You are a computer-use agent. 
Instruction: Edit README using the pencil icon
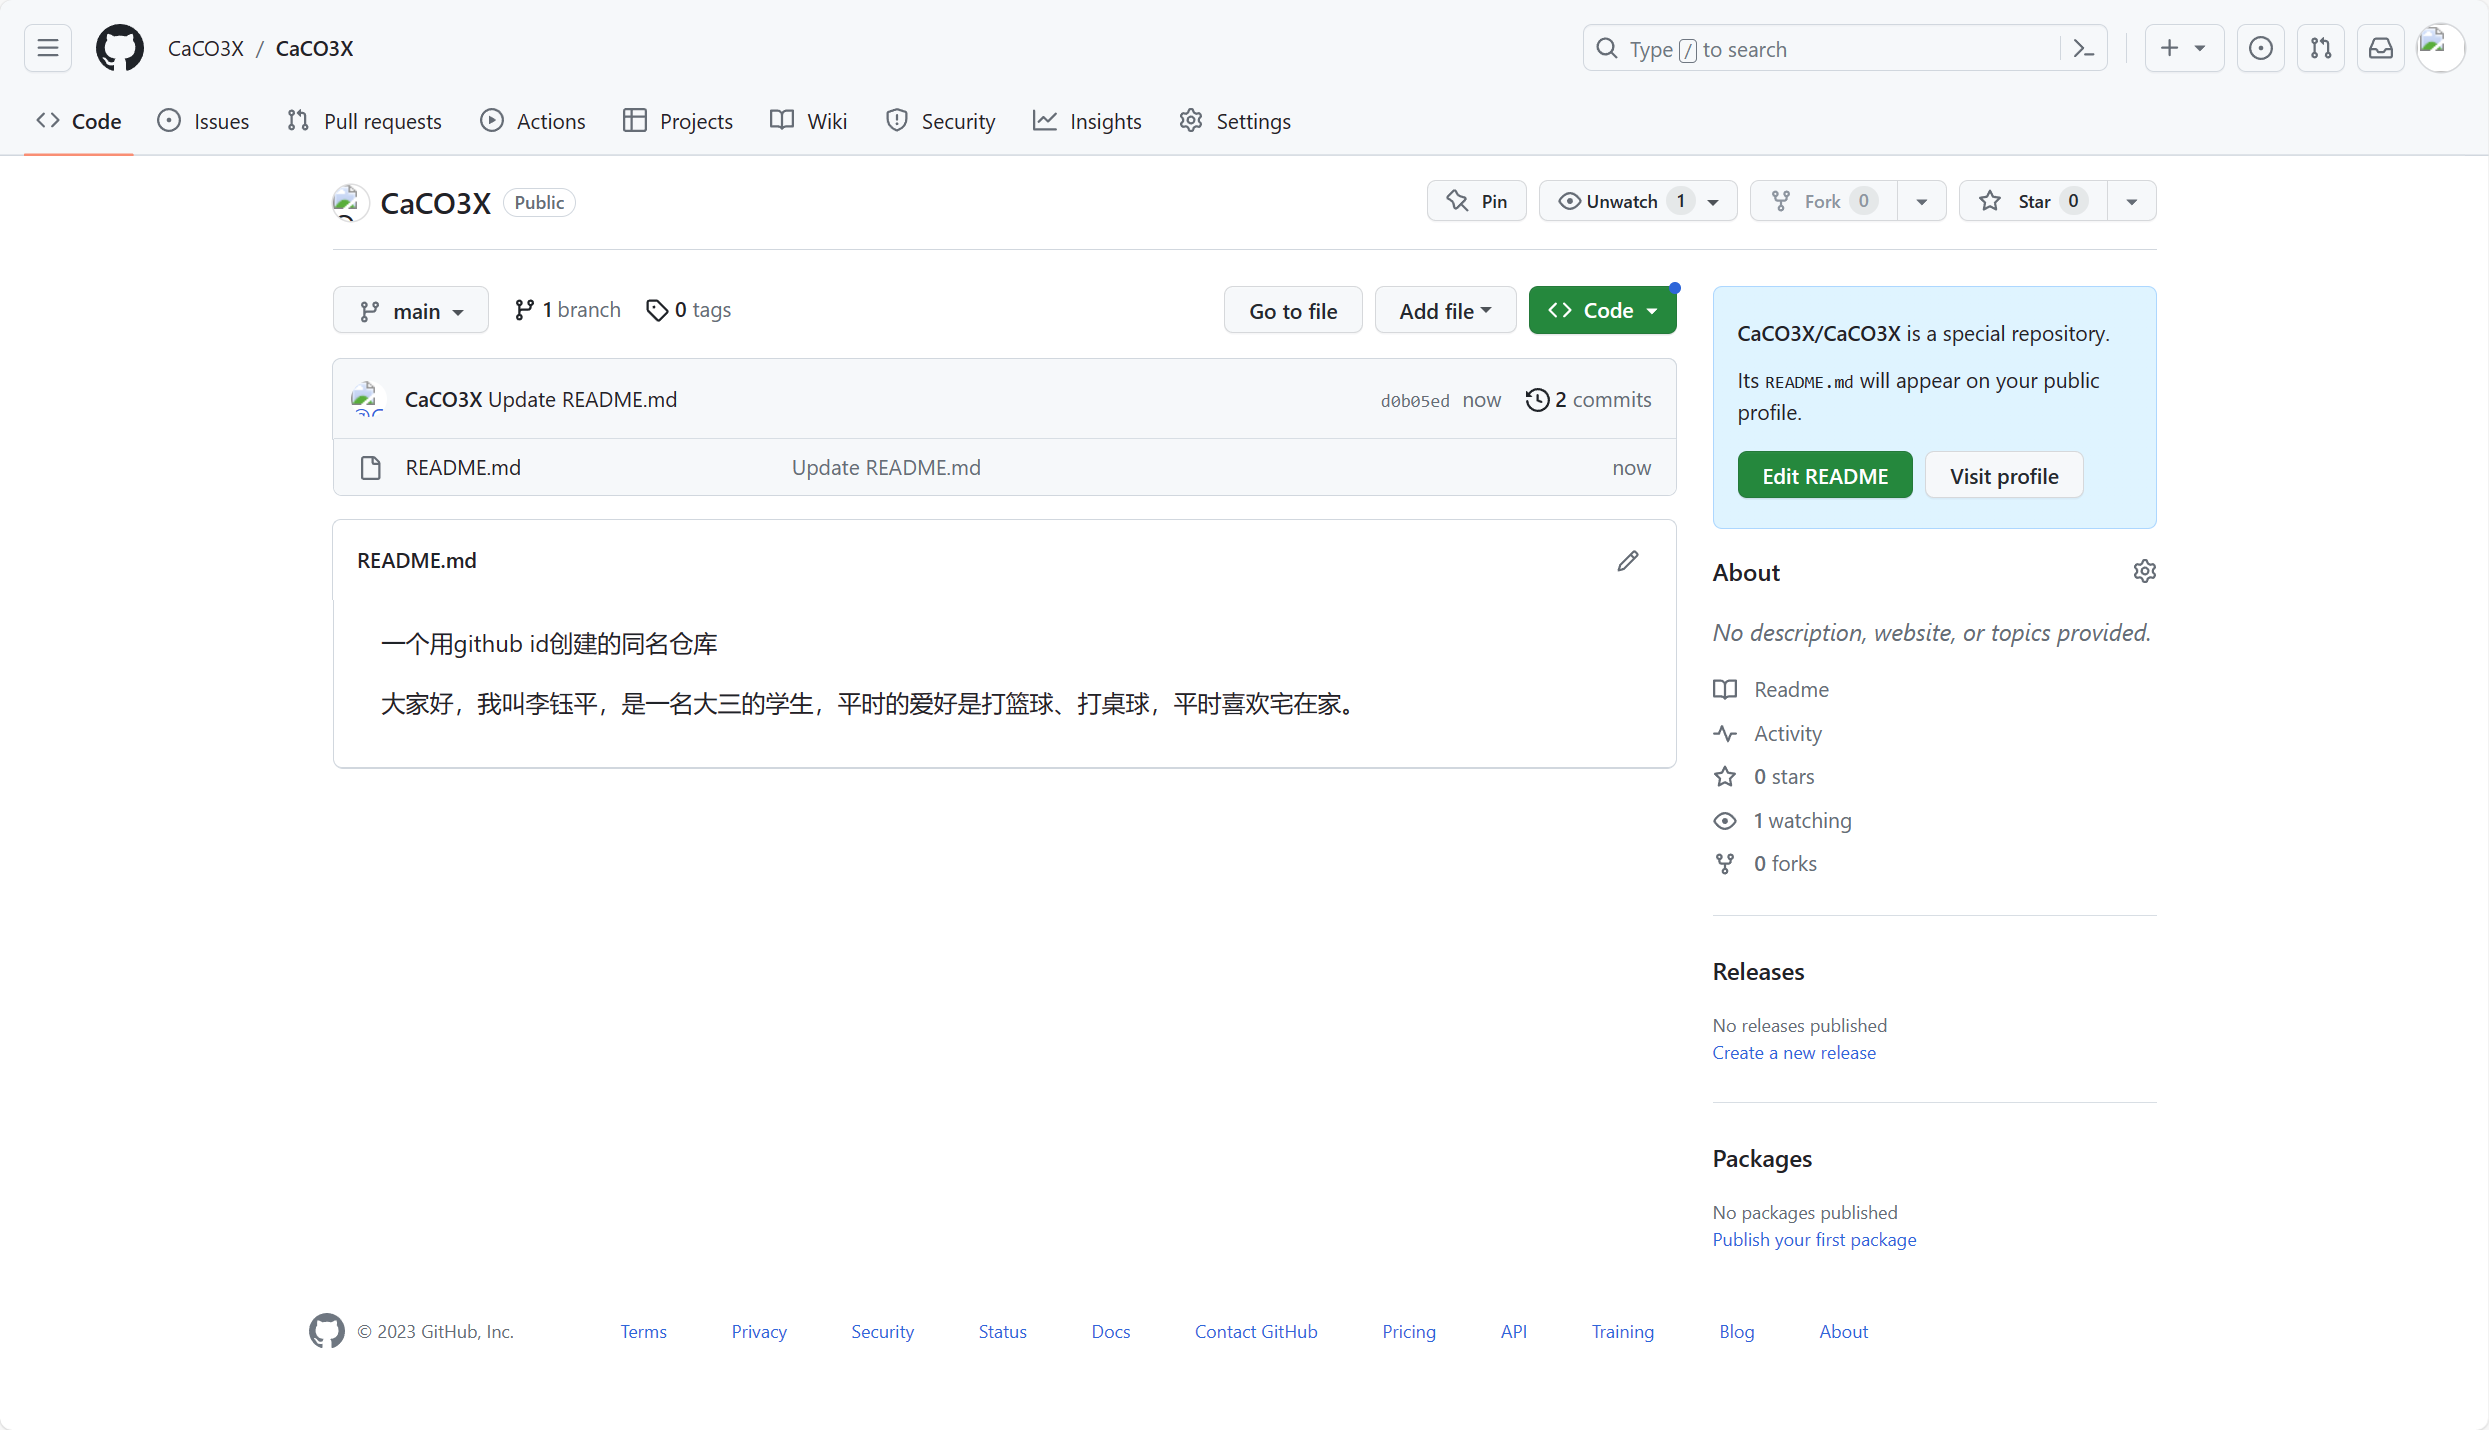(x=1628, y=561)
